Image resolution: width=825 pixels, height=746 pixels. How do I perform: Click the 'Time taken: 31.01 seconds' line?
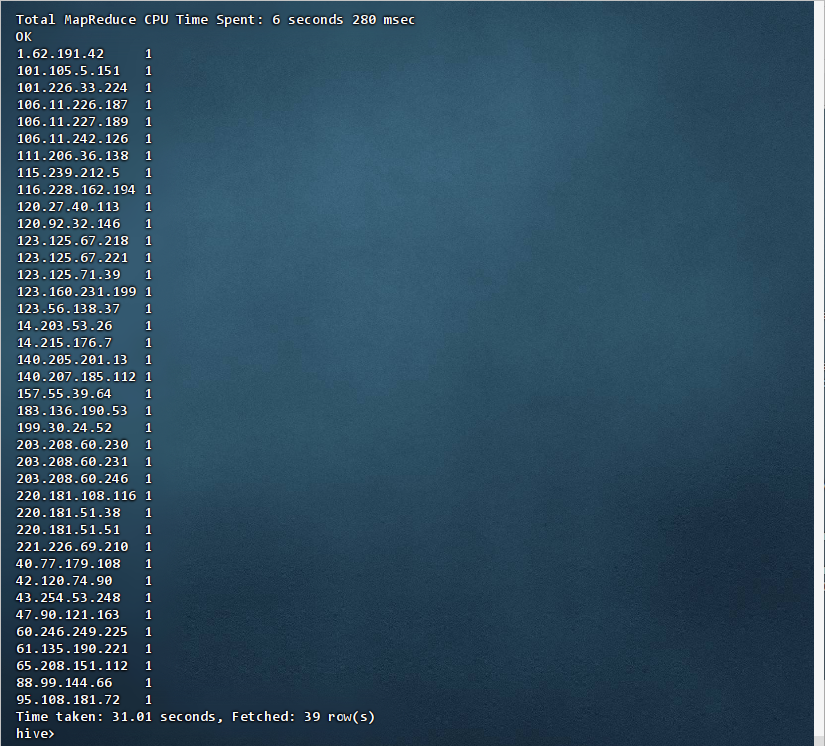[195, 717]
